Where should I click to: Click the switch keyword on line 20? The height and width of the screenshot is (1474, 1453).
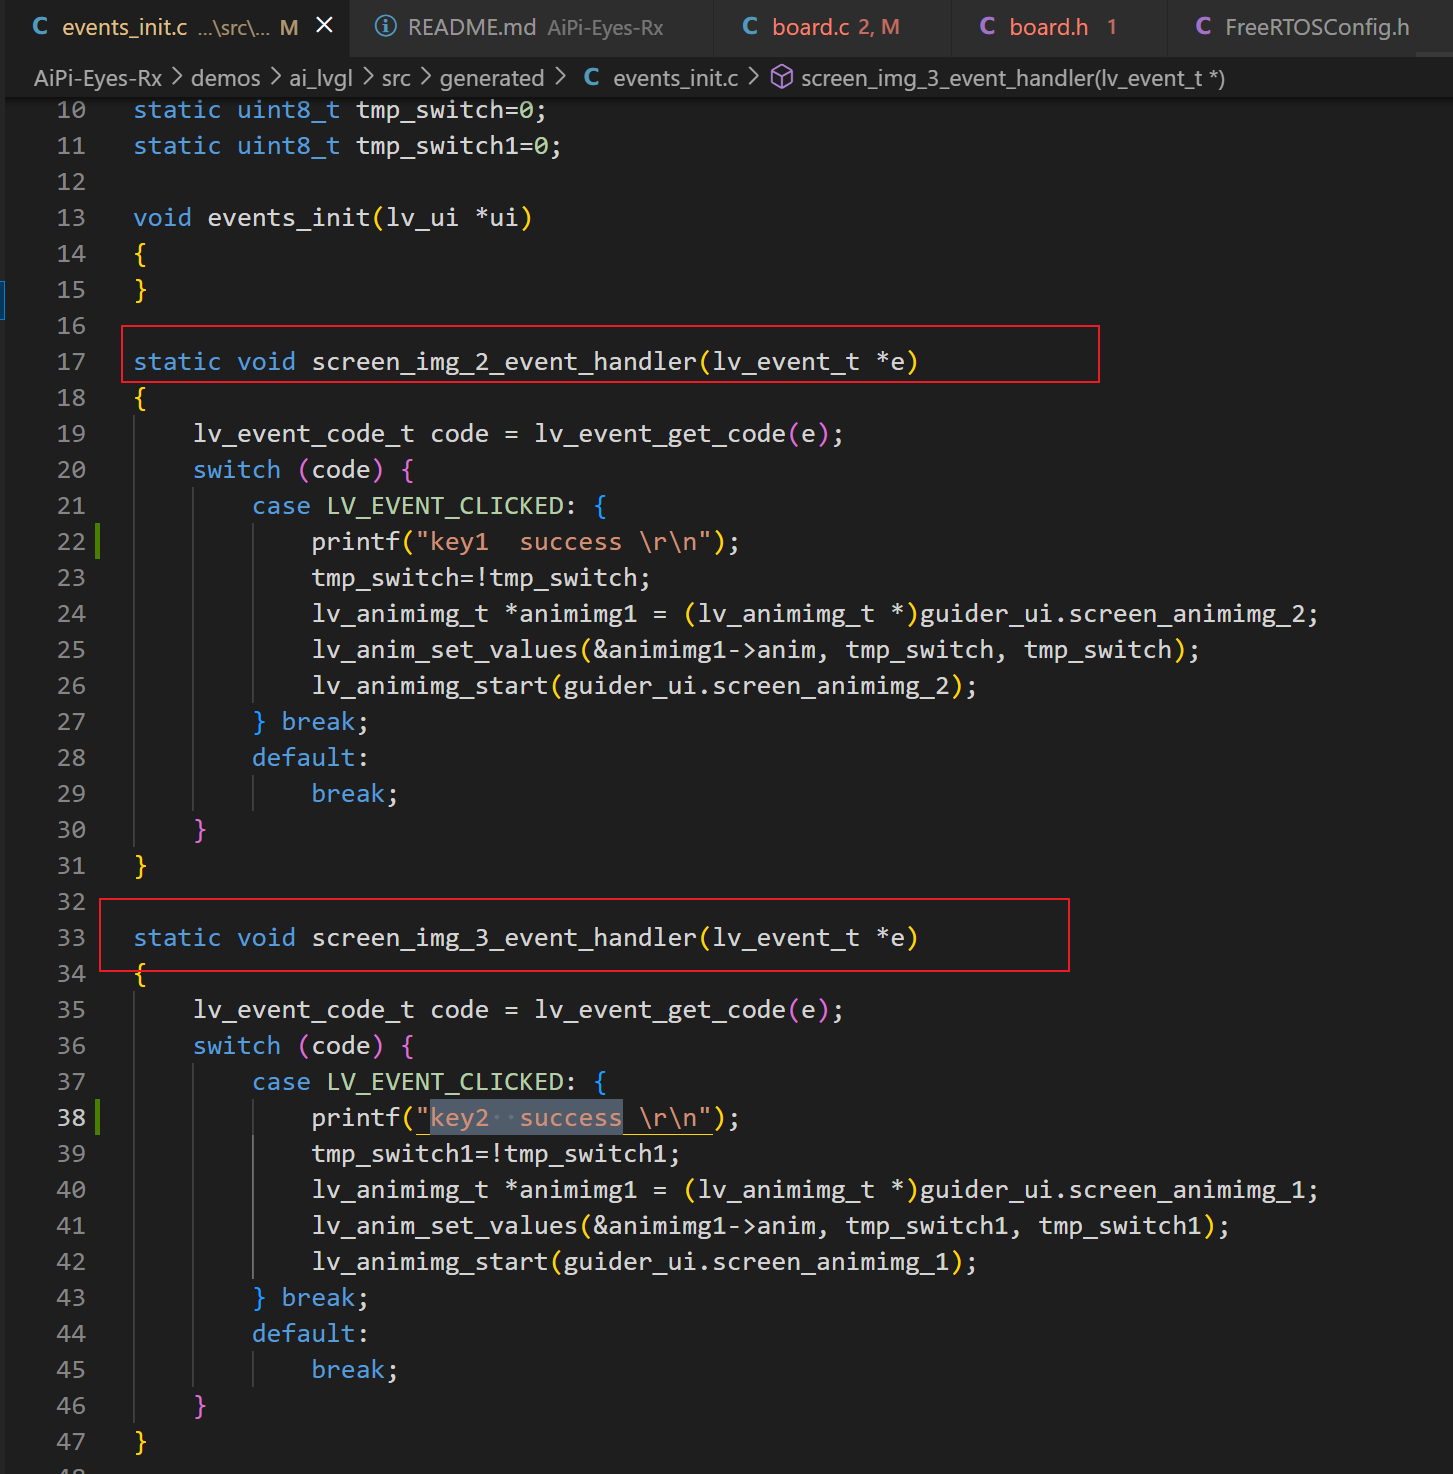pos(237,470)
